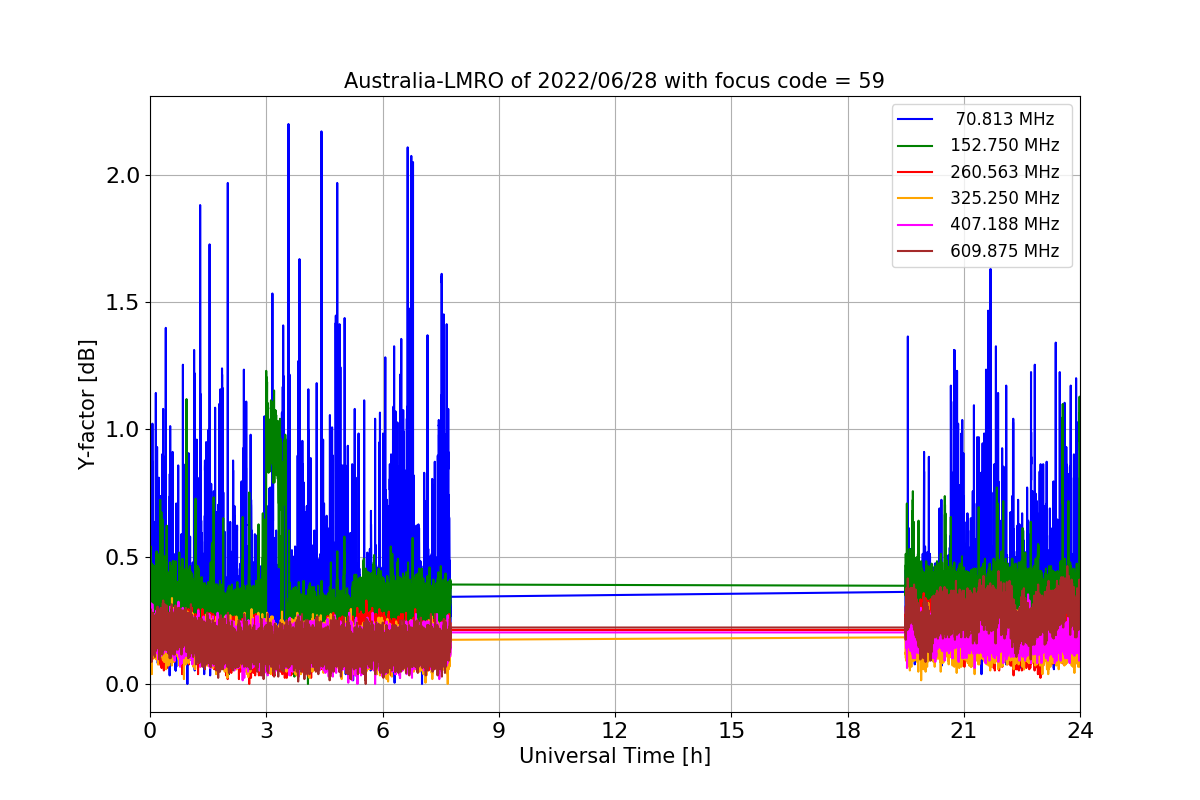Click the 70.813 MHz legend label

point(1004,119)
